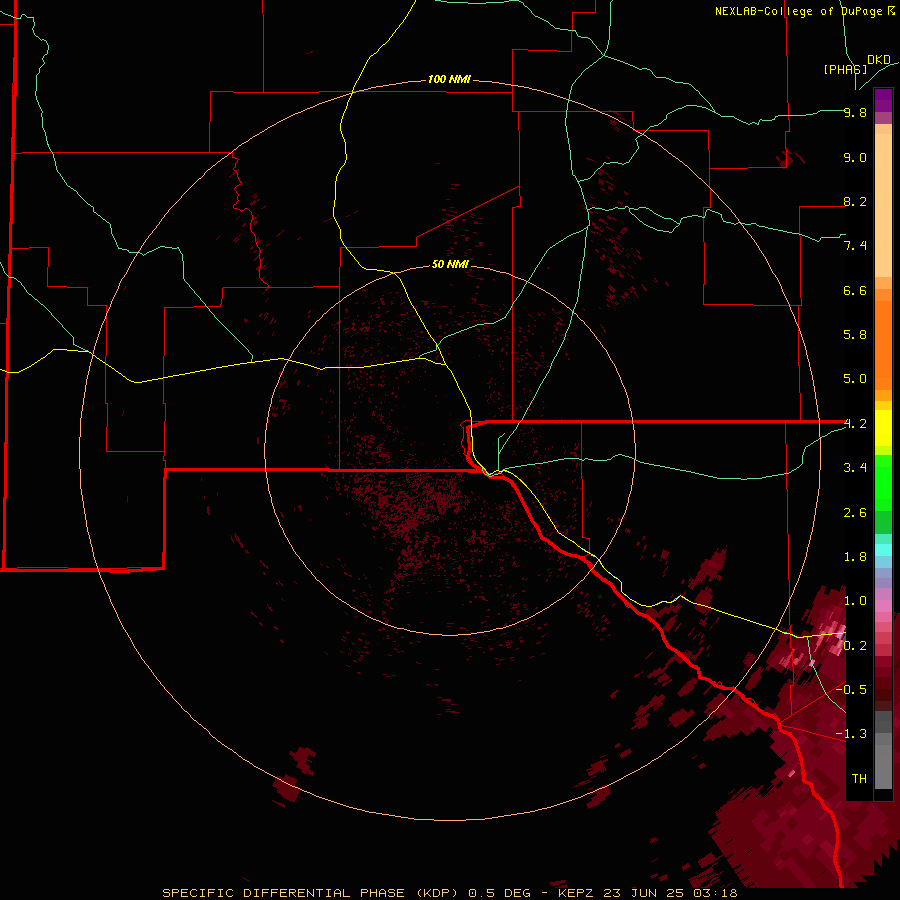Click the 8.2 value on the color scale

(x=855, y=201)
